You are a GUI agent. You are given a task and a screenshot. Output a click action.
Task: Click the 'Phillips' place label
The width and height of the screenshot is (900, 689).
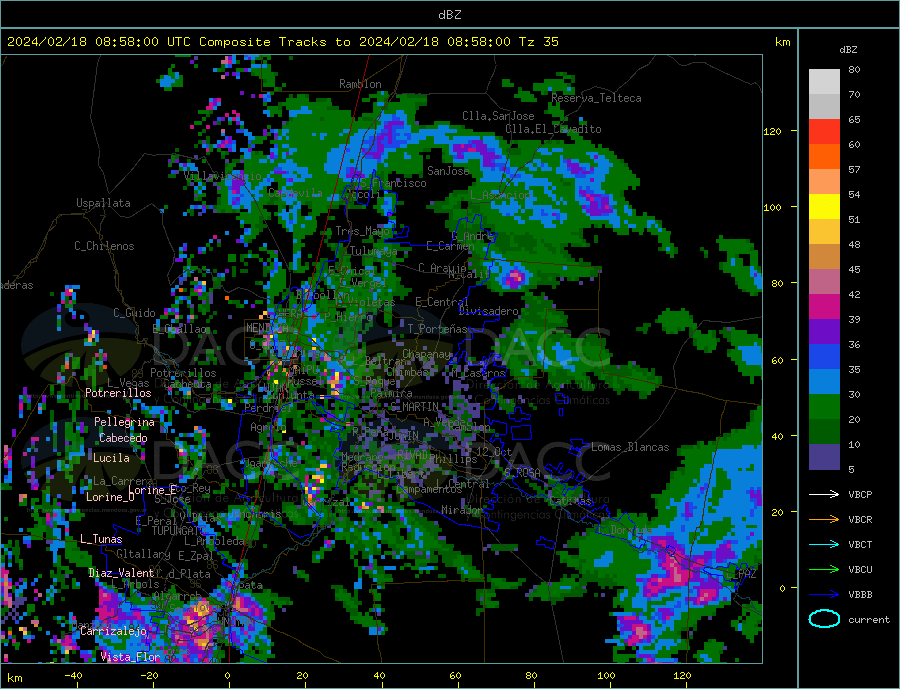click(x=453, y=459)
